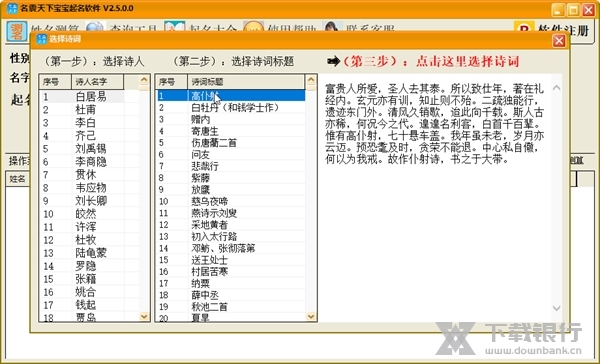Choose poem title 问友
Screen dimensions: 600x364
(201, 155)
